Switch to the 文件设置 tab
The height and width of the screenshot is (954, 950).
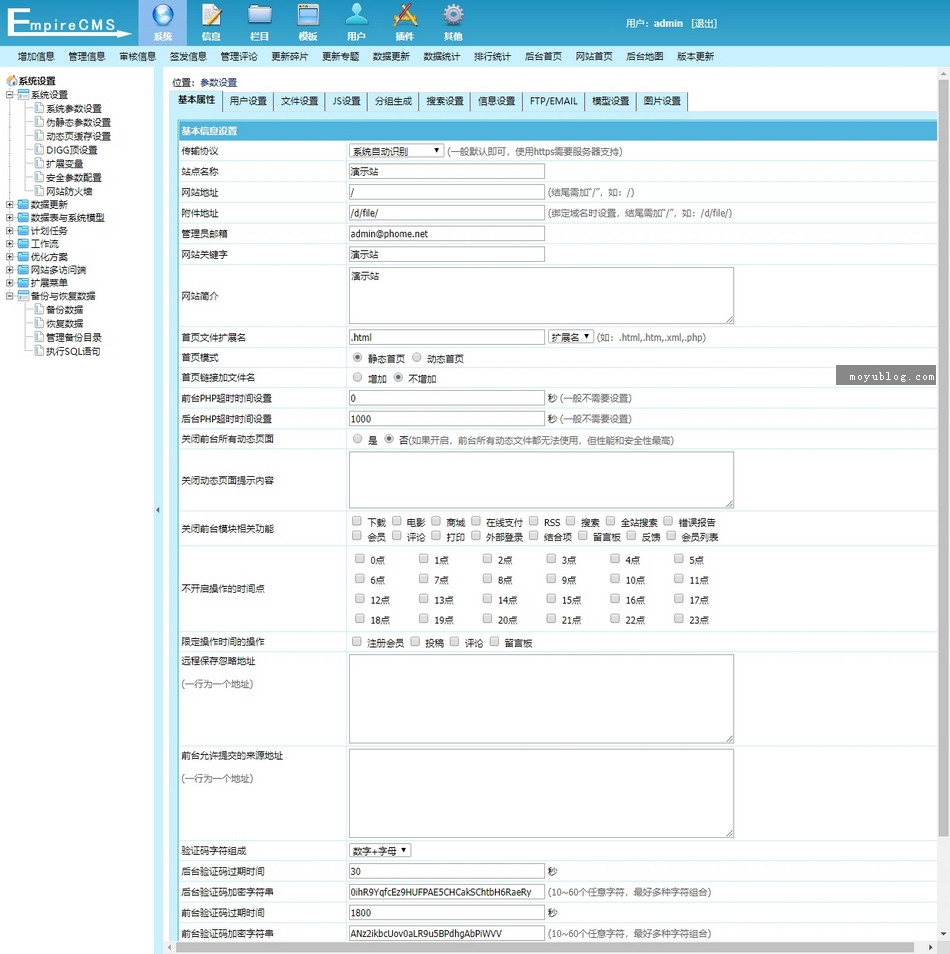point(299,101)
